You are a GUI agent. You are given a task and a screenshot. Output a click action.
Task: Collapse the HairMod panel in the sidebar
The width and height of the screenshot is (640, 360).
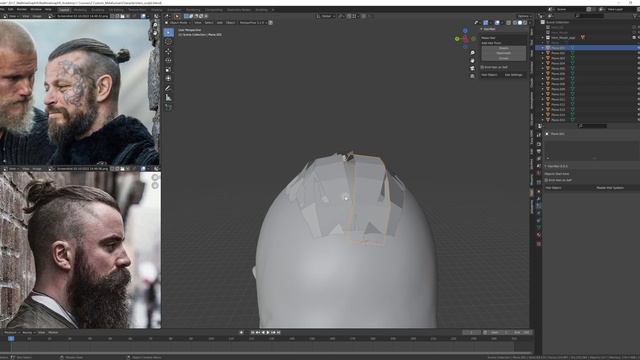click(x=482, y=29)
